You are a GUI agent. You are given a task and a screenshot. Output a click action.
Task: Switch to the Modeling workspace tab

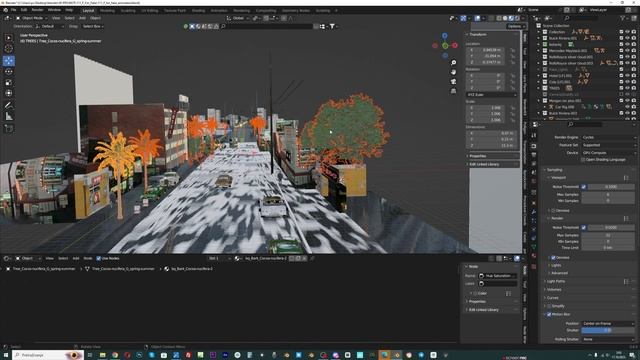(x=107, y=10)
